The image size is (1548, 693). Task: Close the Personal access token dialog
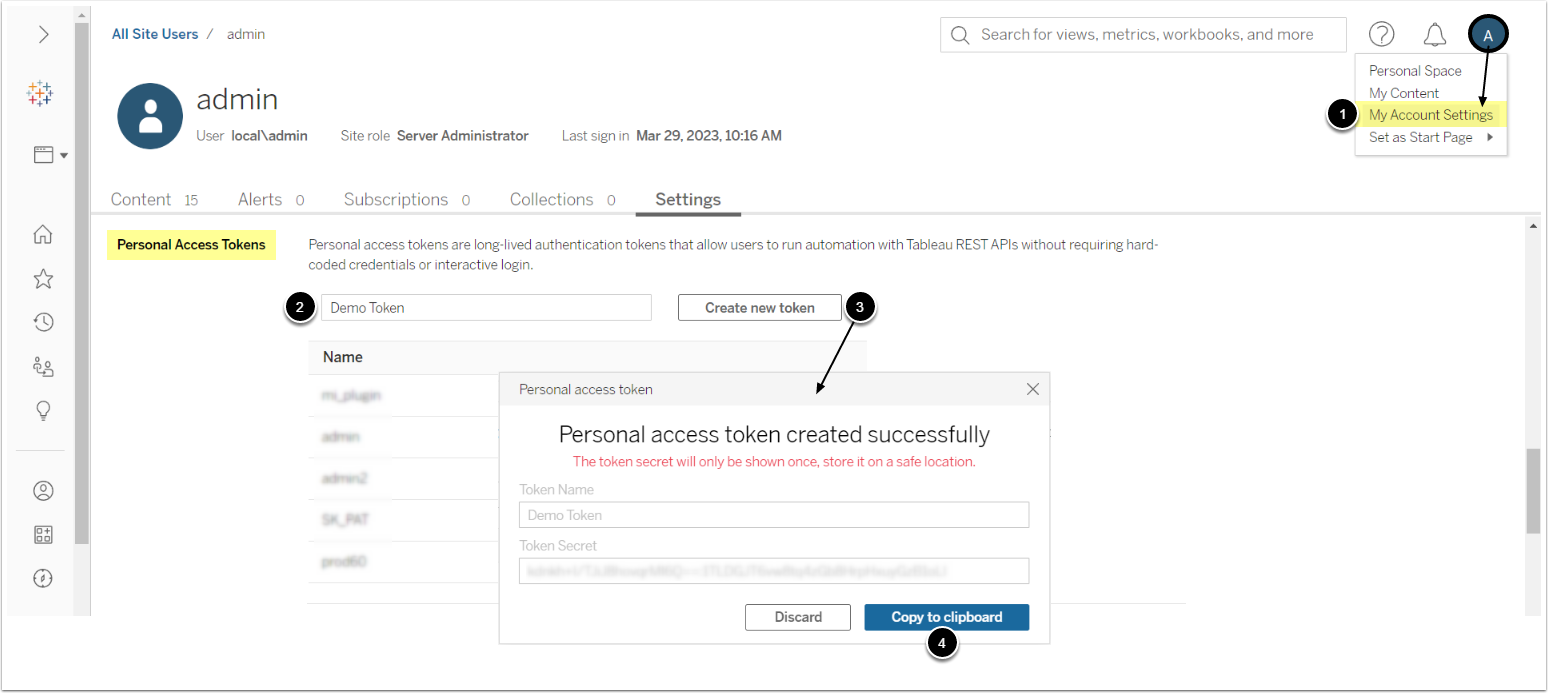(1033, 389)
